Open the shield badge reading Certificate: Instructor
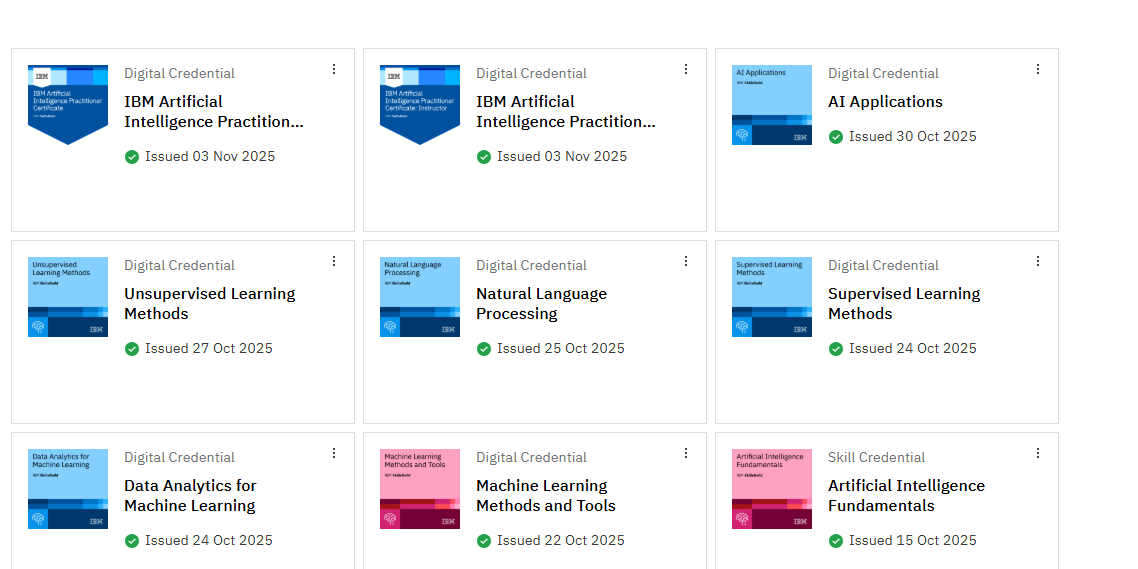Screen dimensions: 1138x569 (x=419, y=105)
